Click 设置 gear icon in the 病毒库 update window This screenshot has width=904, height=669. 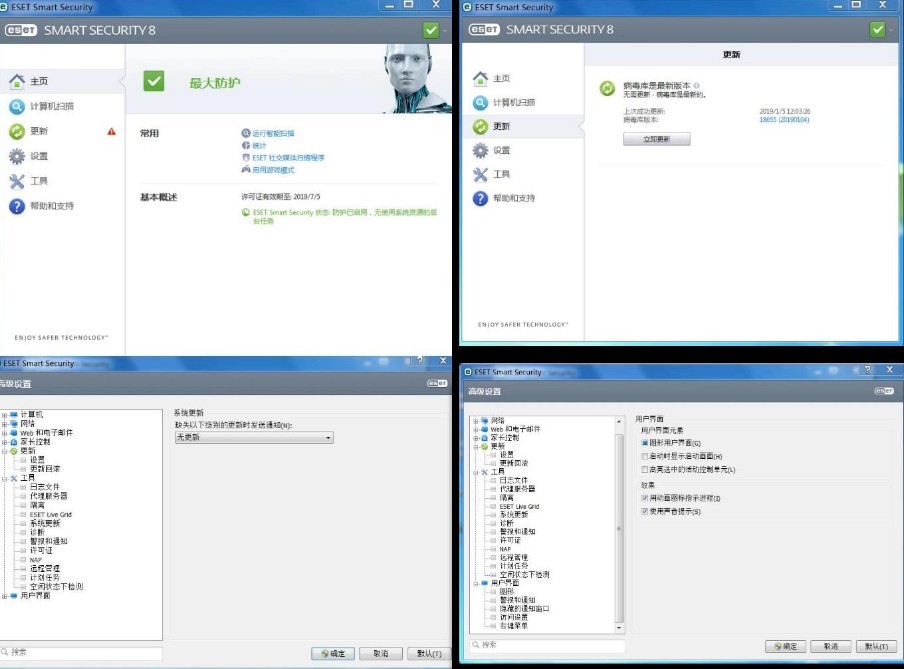pos(480,151)
